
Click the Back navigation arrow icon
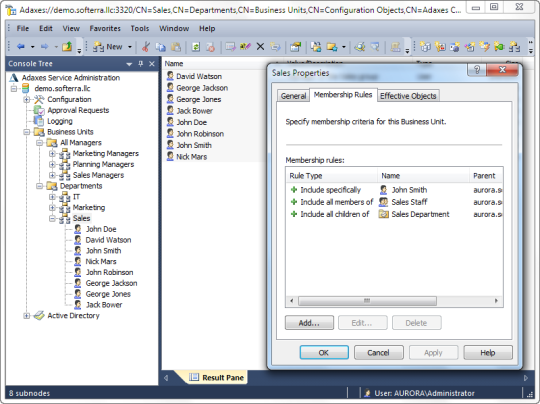click(21, 46)
